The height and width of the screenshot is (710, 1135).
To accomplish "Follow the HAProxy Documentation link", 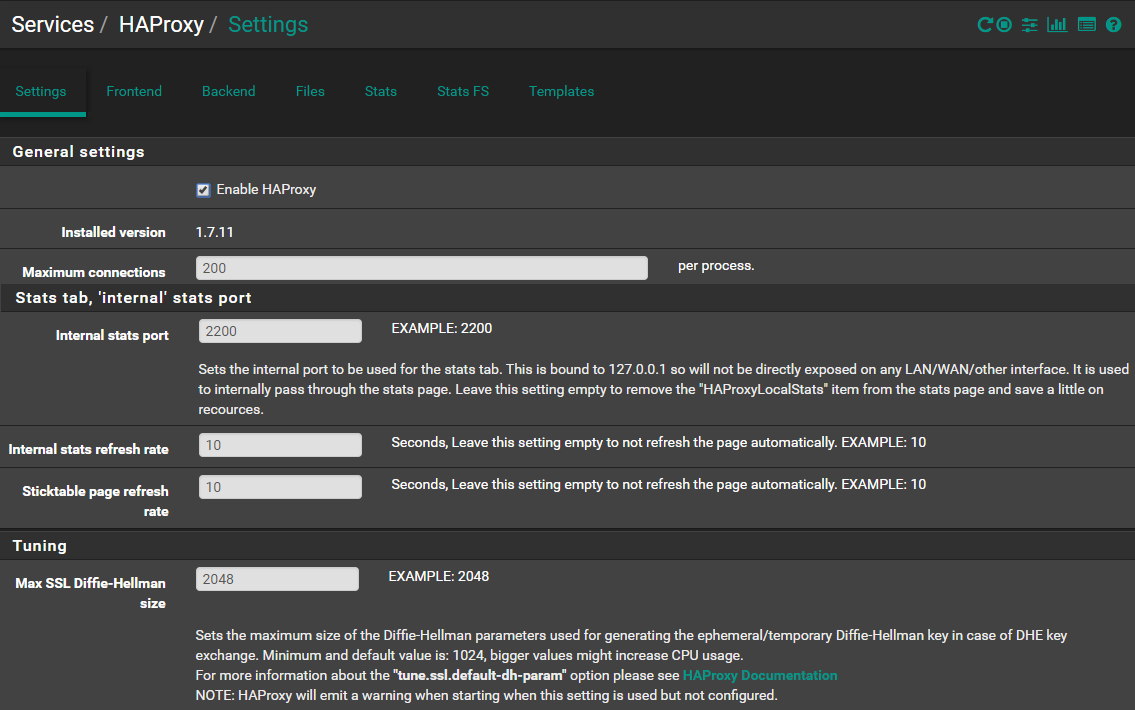I will coord(760,675).
